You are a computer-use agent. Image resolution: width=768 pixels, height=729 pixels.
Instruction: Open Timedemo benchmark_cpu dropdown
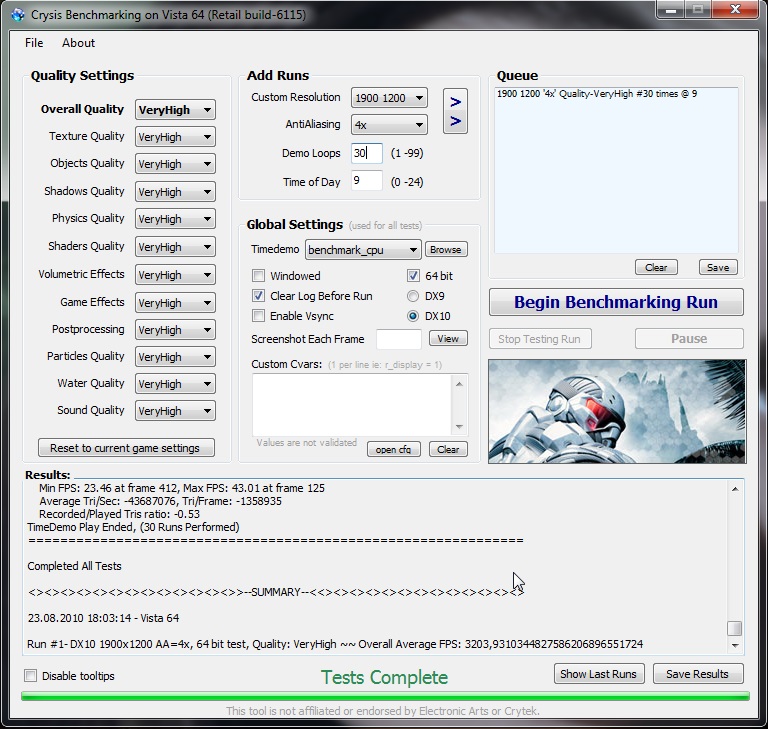tap(363, 250)
